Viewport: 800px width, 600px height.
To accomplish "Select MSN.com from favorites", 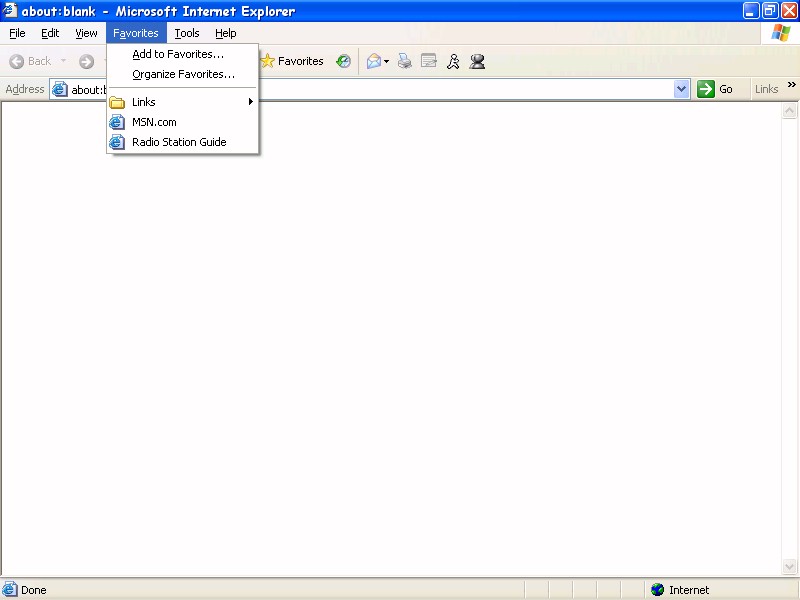I will [x=183, y=122].
